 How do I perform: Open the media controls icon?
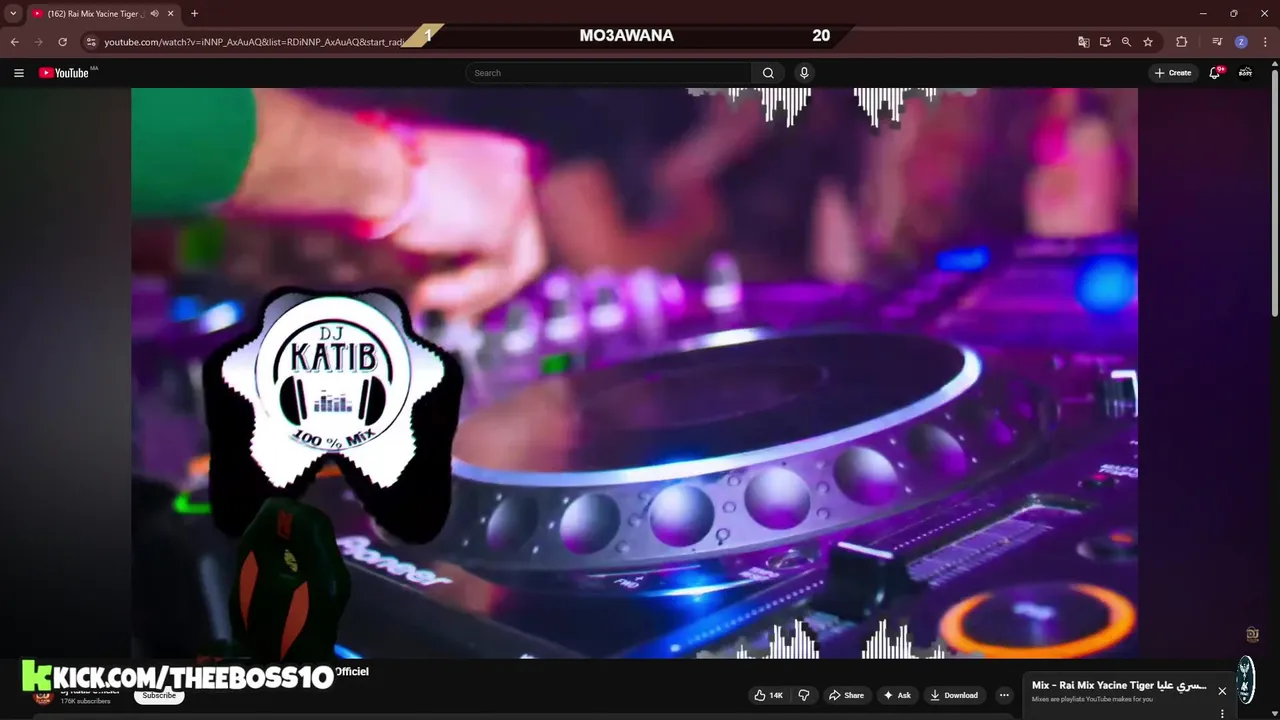coord(1217,42)
